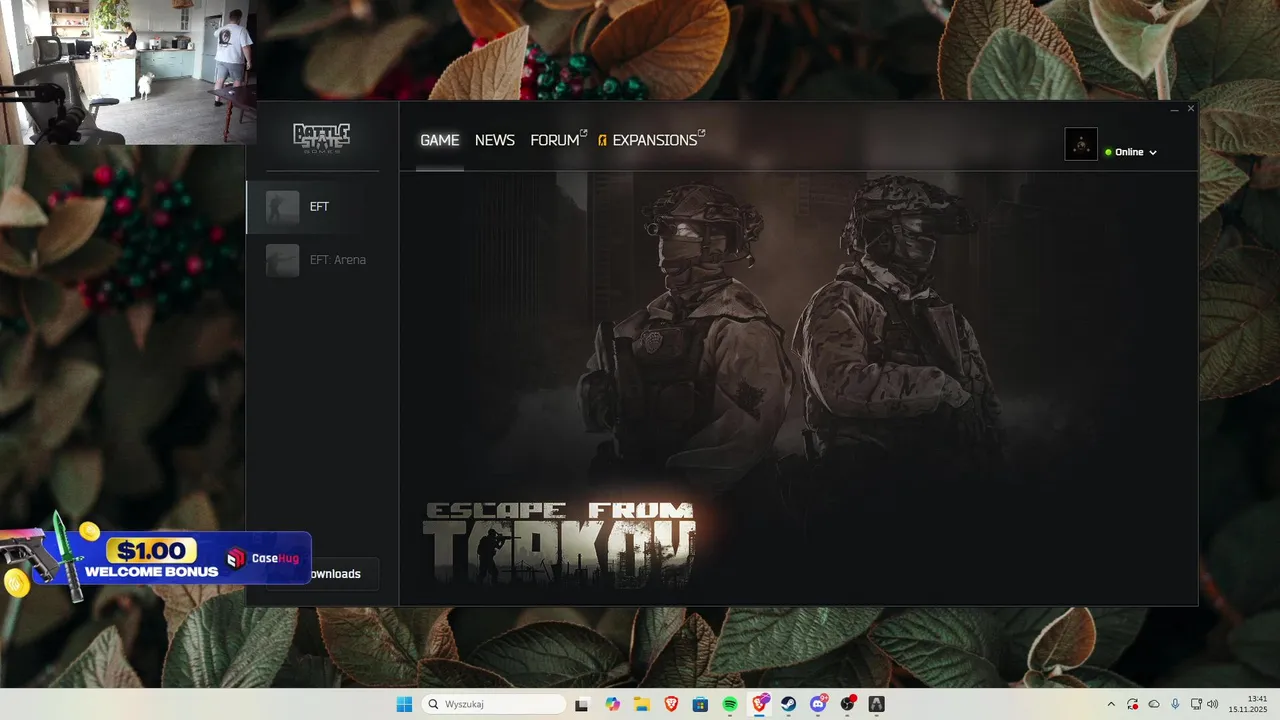Click the Escape from Tarkov logo
The width and height of the screenshot is (1280, 720).
pyautogui.click(x=559, y=543)
